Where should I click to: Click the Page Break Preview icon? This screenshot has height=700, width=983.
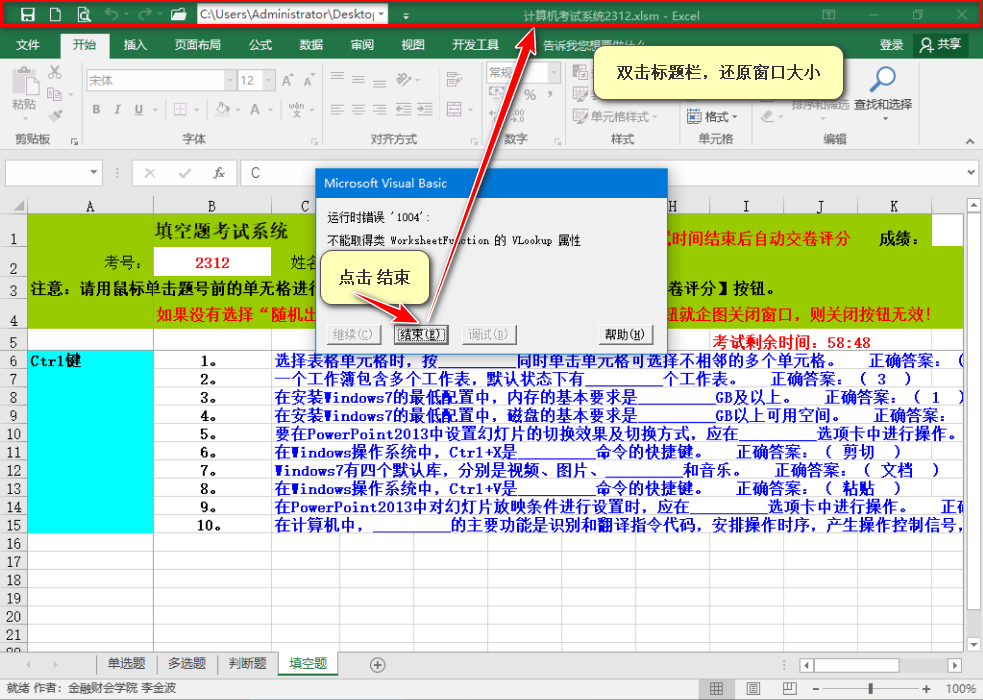pos(789,689)
